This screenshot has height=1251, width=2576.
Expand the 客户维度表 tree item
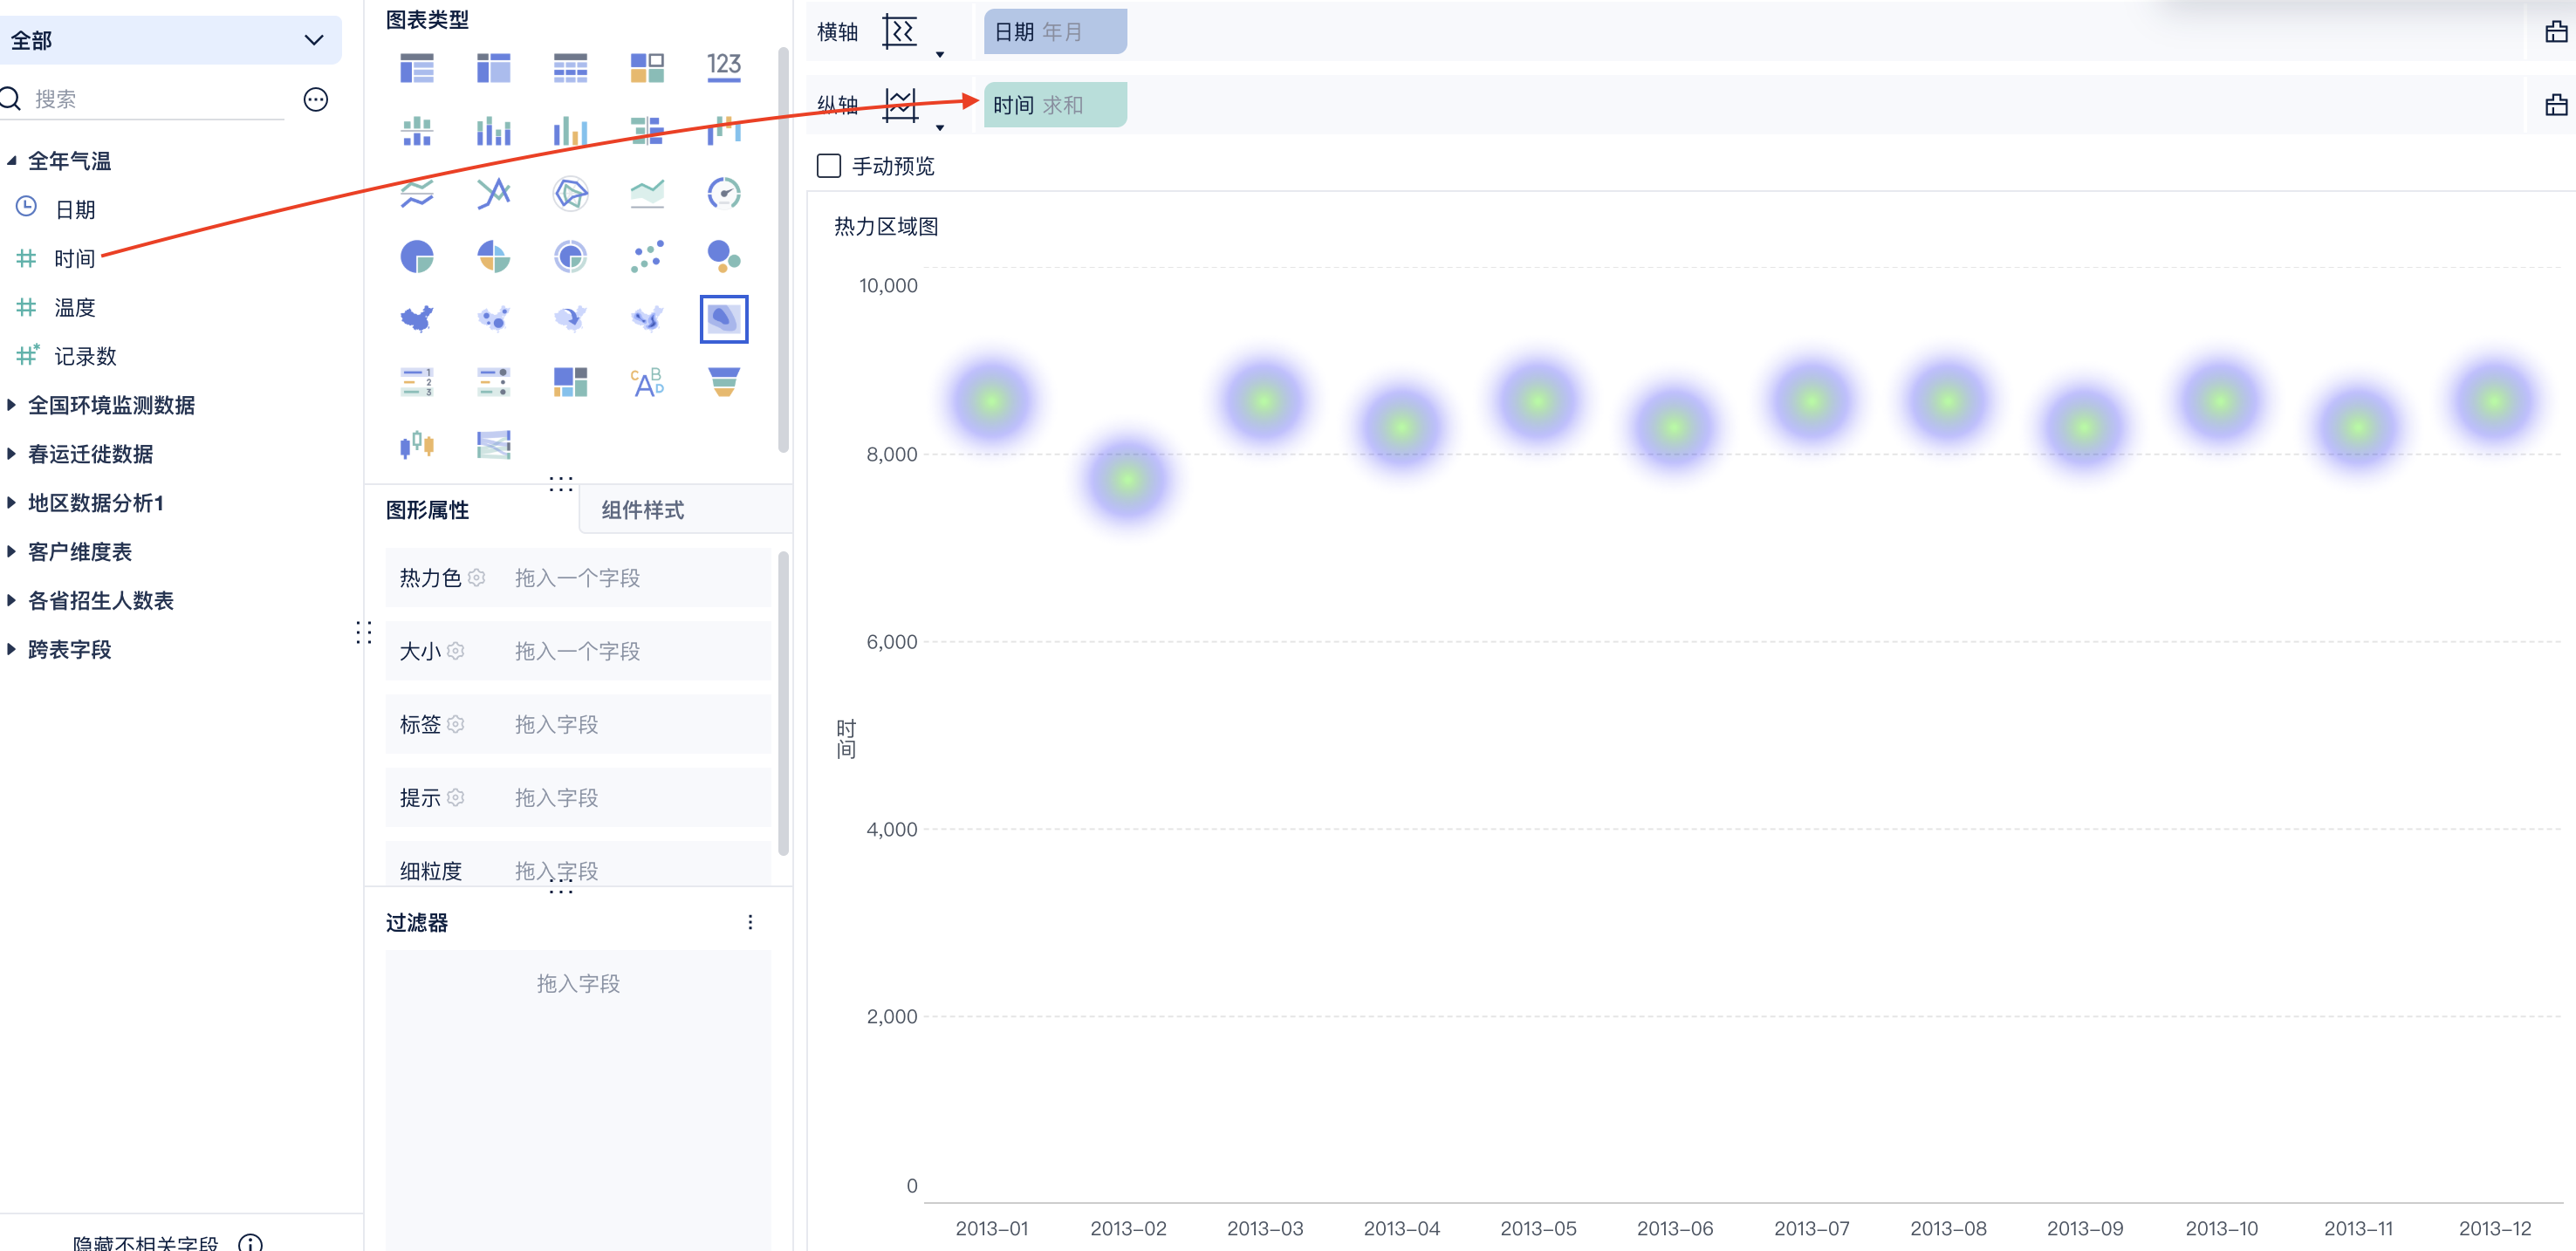(12, 551)
